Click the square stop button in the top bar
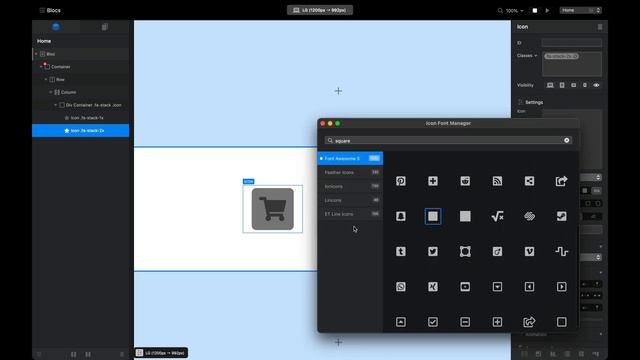The width and height of the screenshot is (640, 360). 535,10
